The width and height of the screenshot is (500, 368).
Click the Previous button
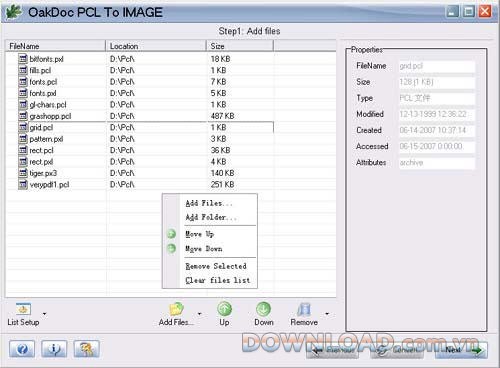tap(333, 350)
